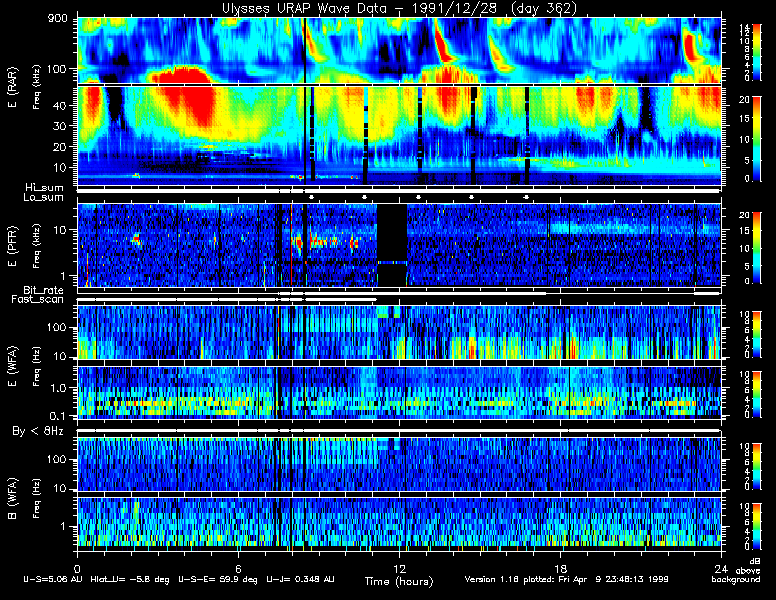Screen dimensions: 776x600
Task: Click the Ulysses URAP Wave Data plot title
Action: click(x=399, y=8)
